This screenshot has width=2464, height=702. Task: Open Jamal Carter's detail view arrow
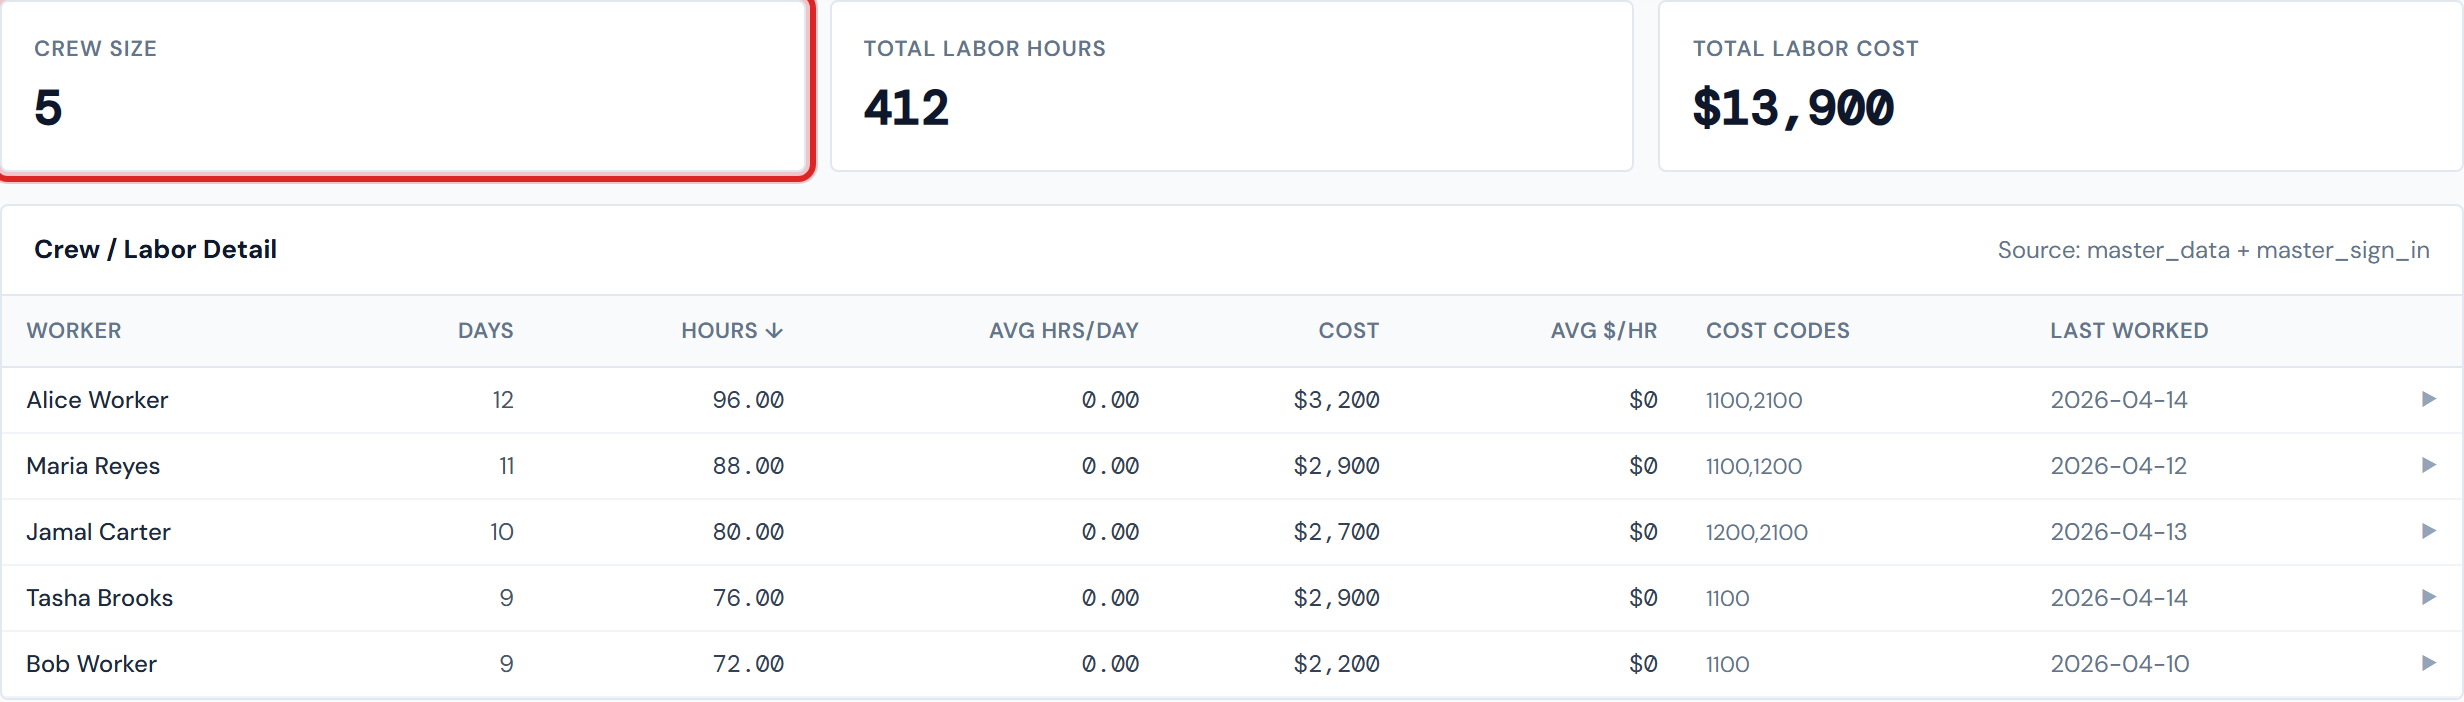tap(2428, 531)
